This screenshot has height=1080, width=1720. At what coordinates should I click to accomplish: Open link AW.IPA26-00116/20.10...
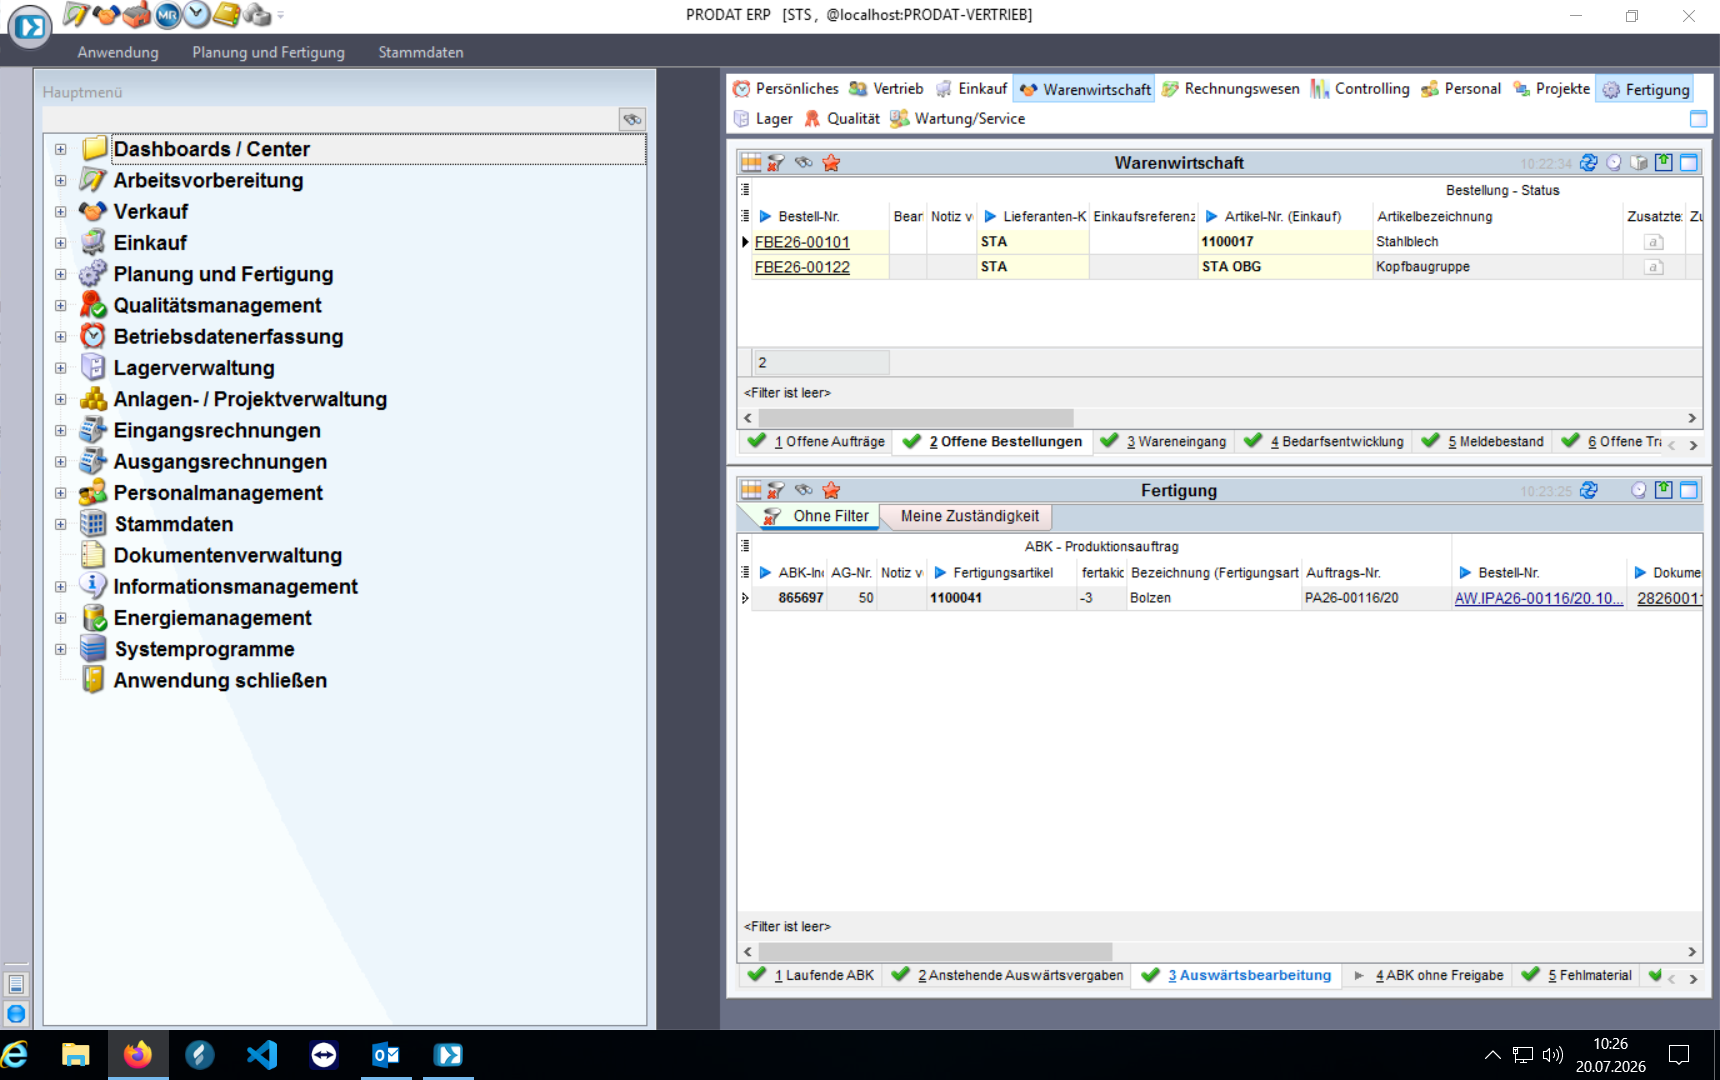point(1538,598)
